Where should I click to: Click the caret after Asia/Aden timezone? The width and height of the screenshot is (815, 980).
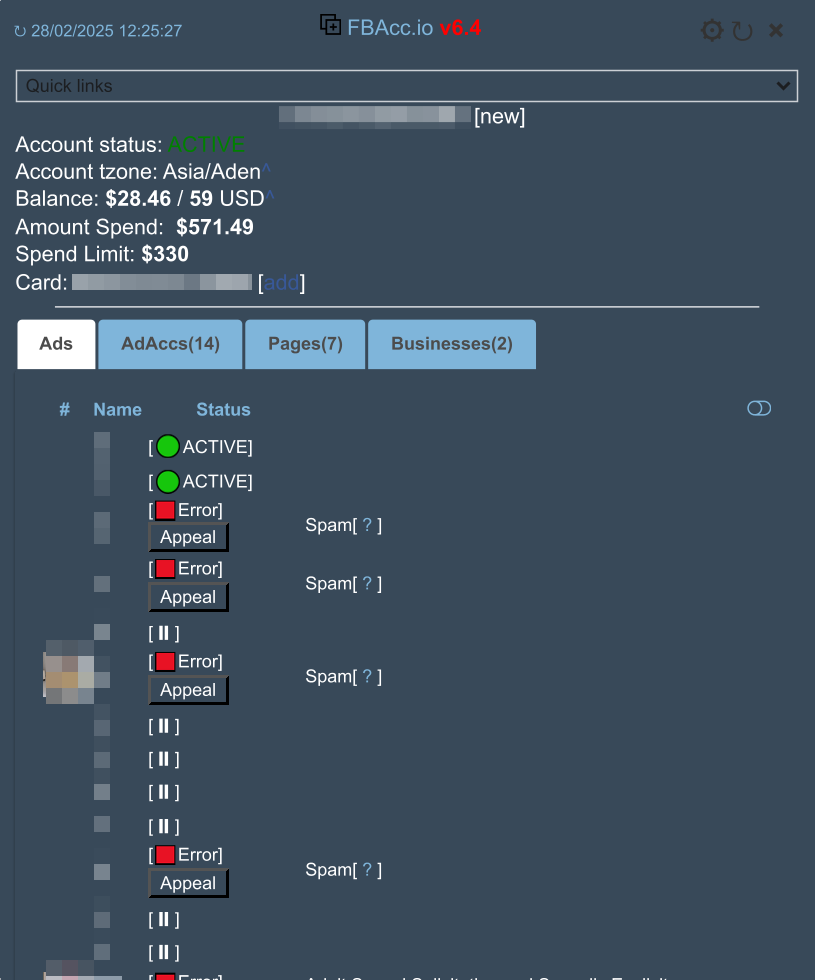point(266,169)
